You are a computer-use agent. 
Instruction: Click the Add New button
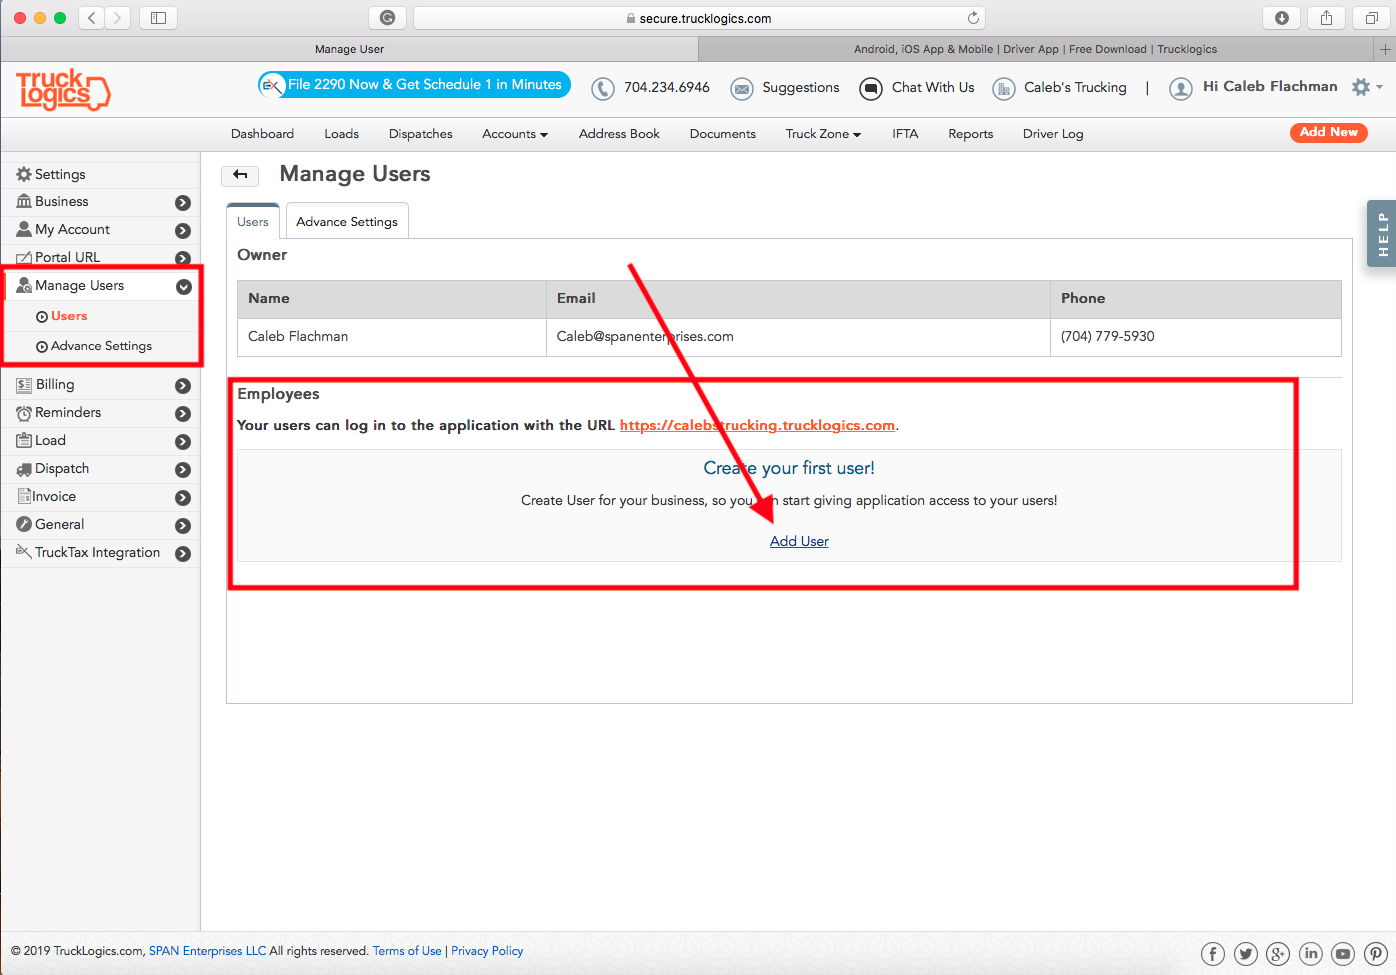pos(1329,132)
